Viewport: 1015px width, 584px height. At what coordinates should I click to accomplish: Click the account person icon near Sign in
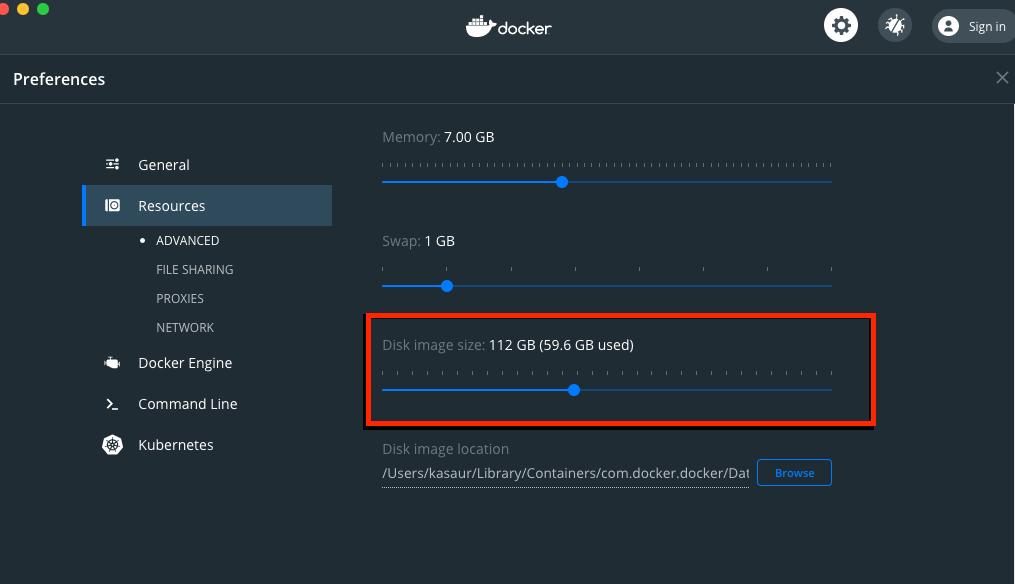click(947, 26)
